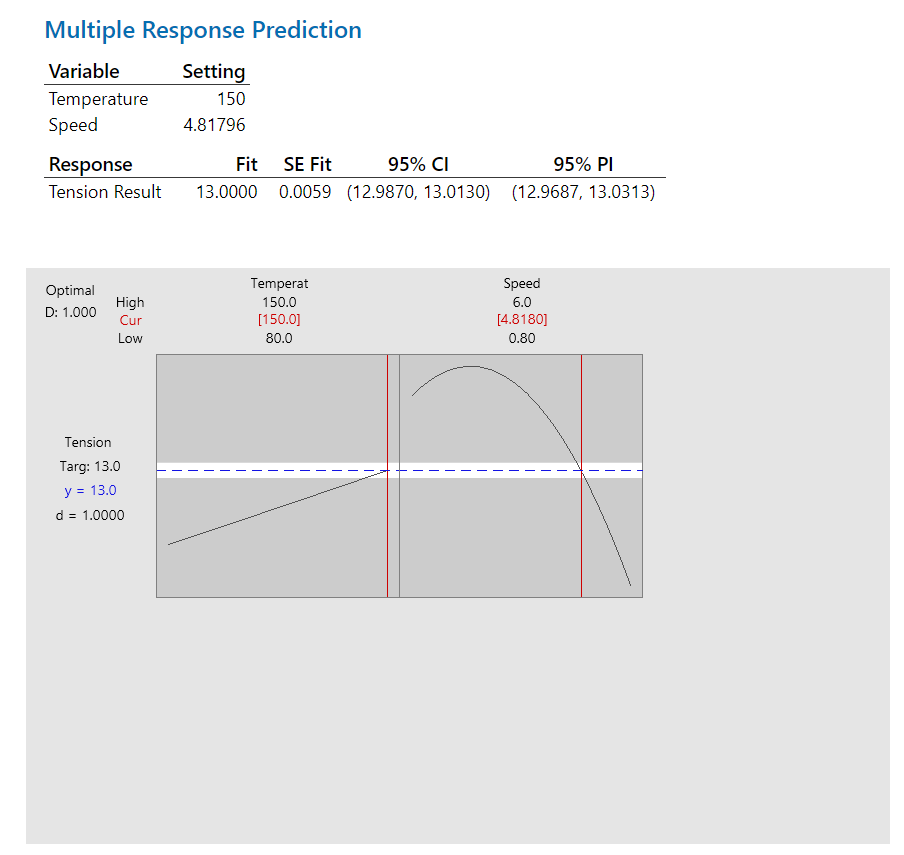Click the Temperature setting value 150
This screenshot has width=904, height=855.
click(231, 99)
